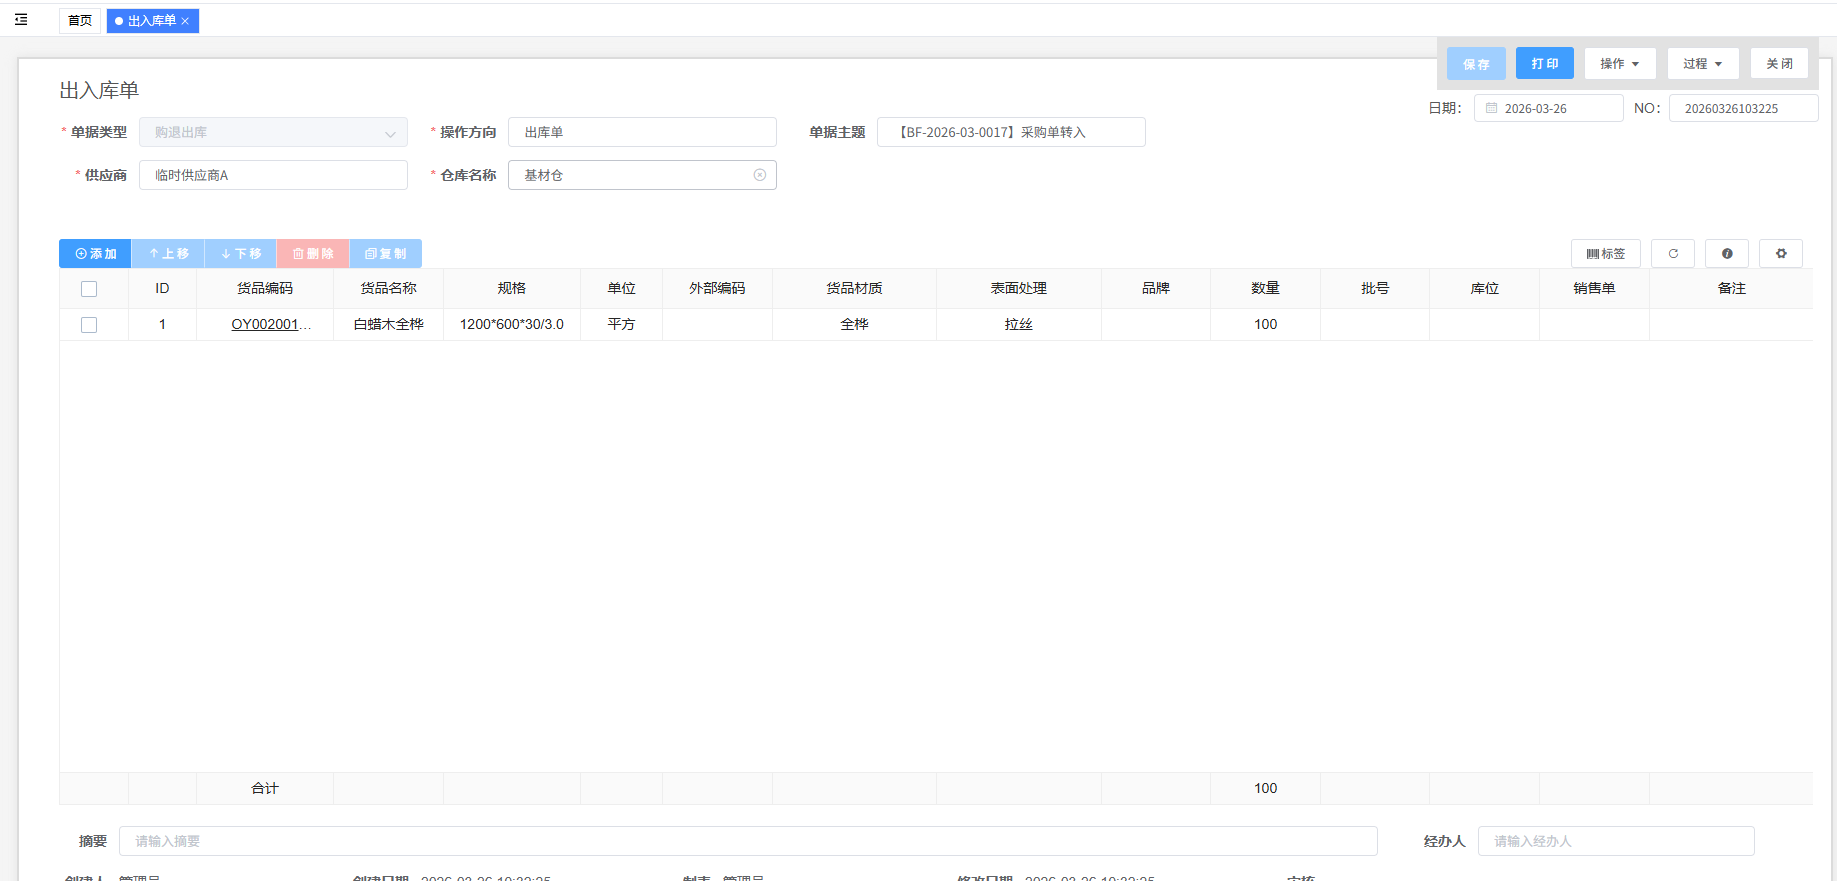Viewport: 1837px width, 881px height.
Task: Click the 标签 barcode label button
Action: point(1605,254)
